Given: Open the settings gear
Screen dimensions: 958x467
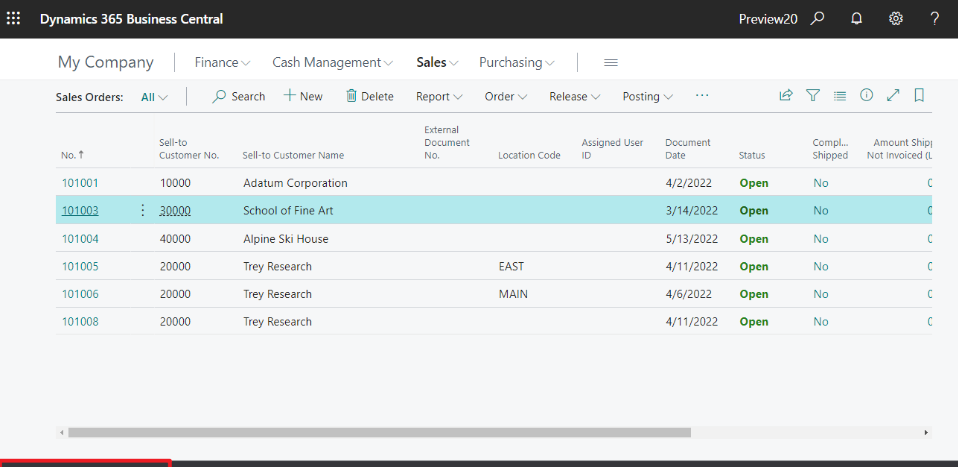Looking at the screenshot, I should click(896, 18).
